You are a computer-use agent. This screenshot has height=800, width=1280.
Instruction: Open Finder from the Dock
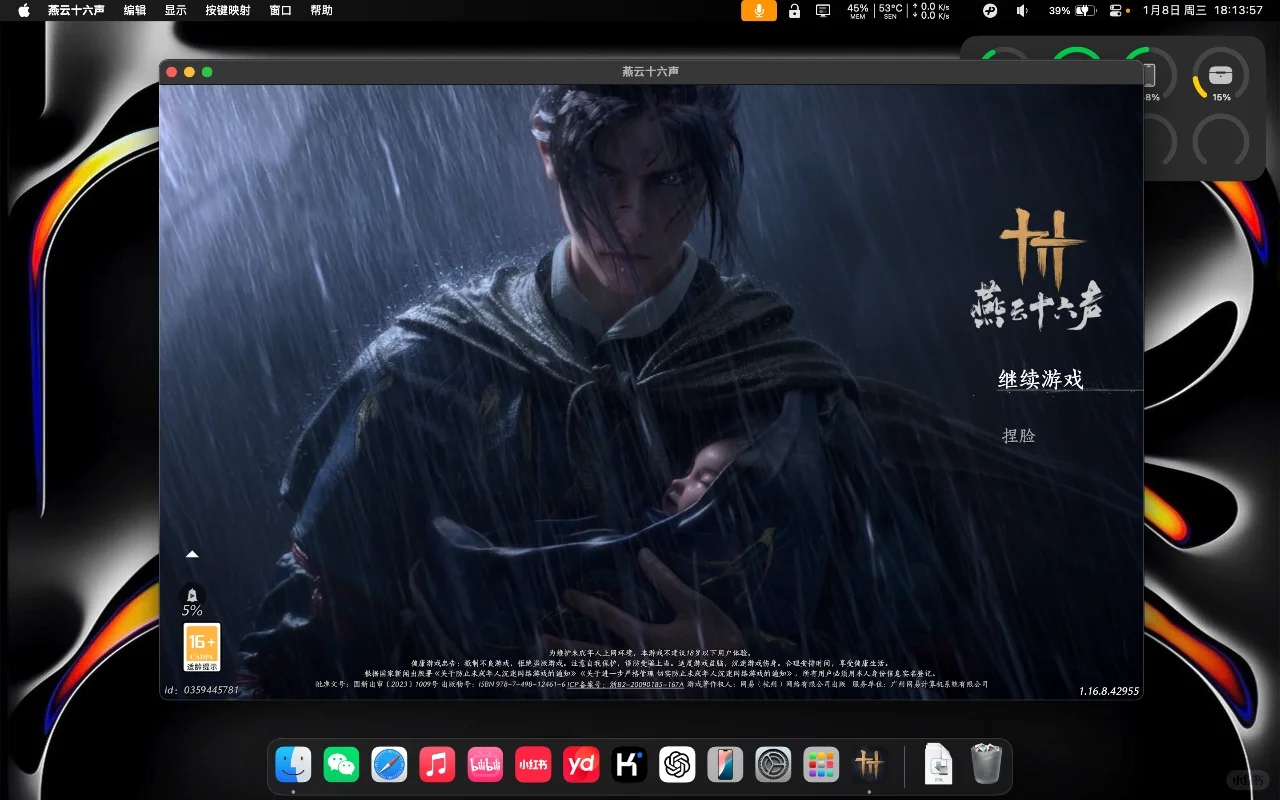[x=293, y=765]
